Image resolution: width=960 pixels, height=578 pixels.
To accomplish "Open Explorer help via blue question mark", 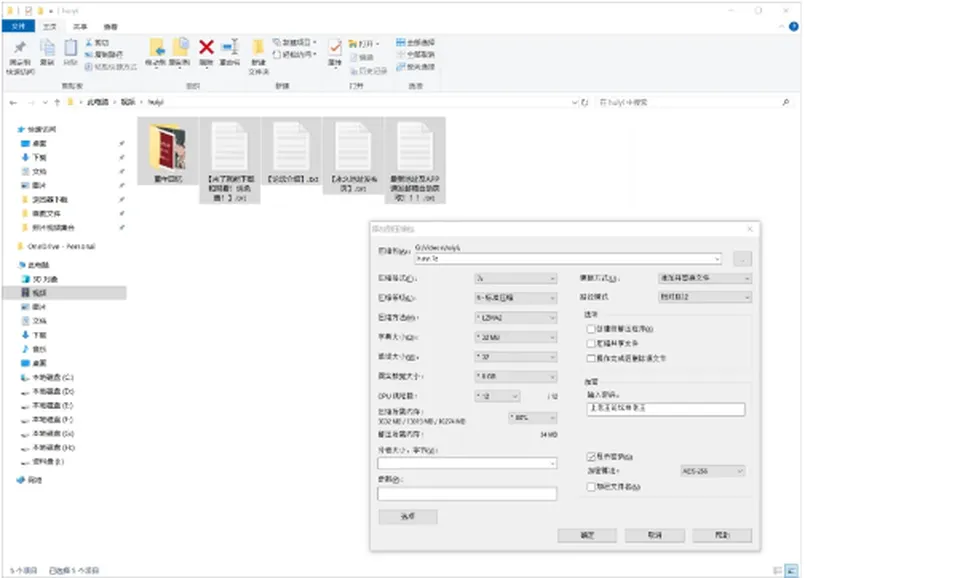I will coord(793,26).
